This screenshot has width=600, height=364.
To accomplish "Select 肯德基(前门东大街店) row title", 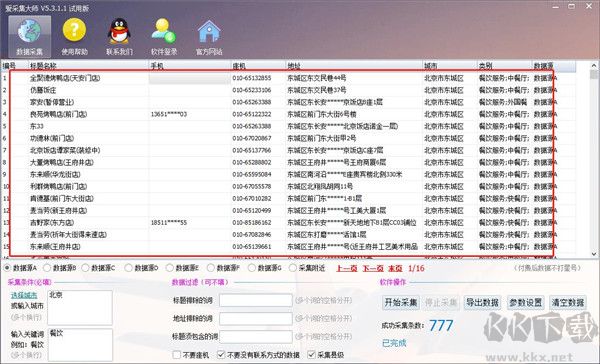I will 62,199.
